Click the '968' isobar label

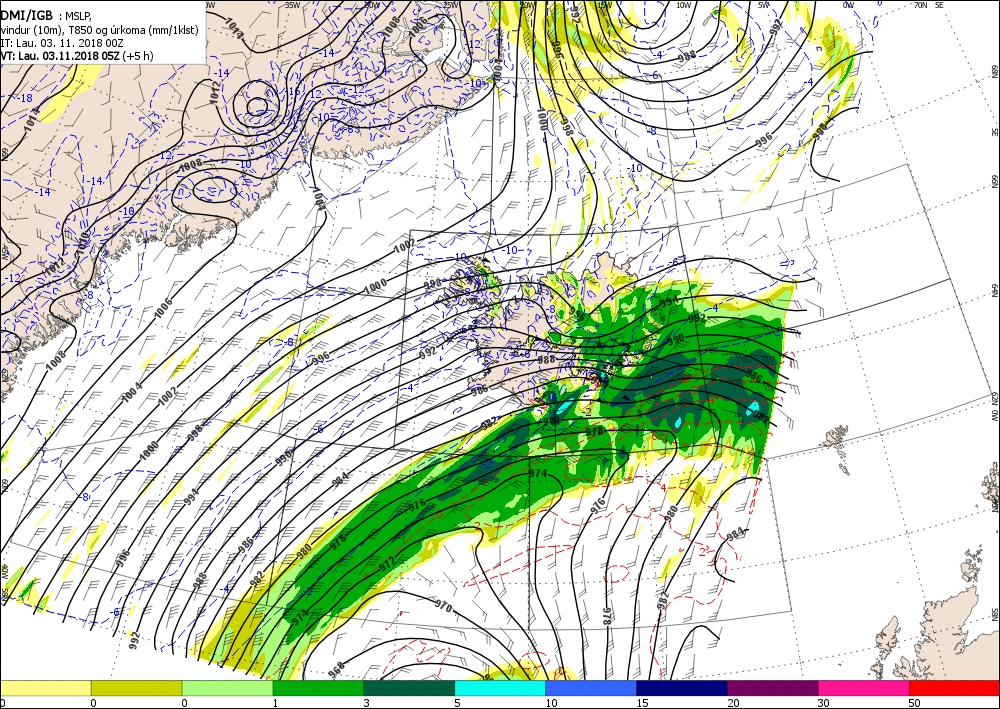336,669
